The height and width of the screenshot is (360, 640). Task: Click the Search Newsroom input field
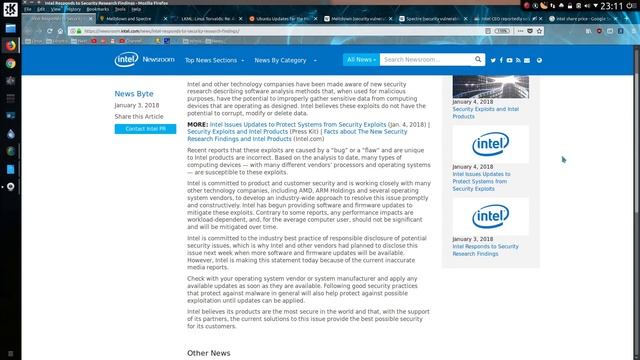(x=427, y=60)
